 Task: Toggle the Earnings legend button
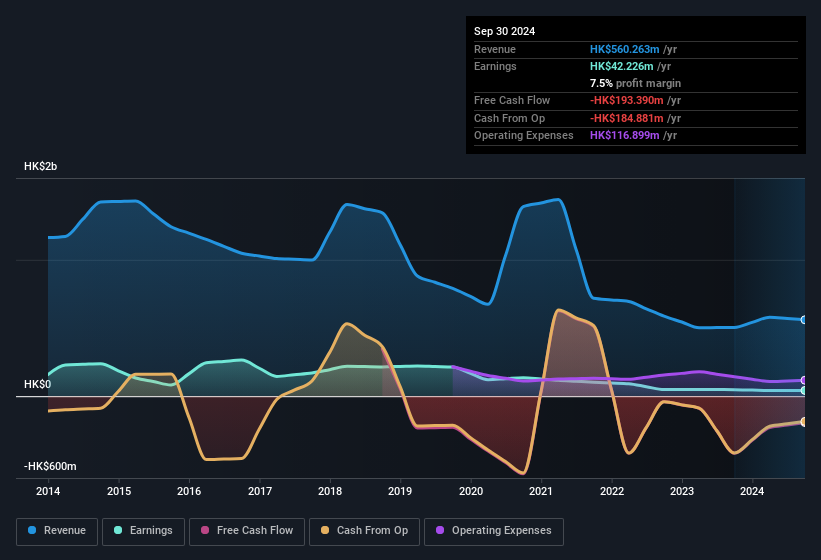click(143, 531)
